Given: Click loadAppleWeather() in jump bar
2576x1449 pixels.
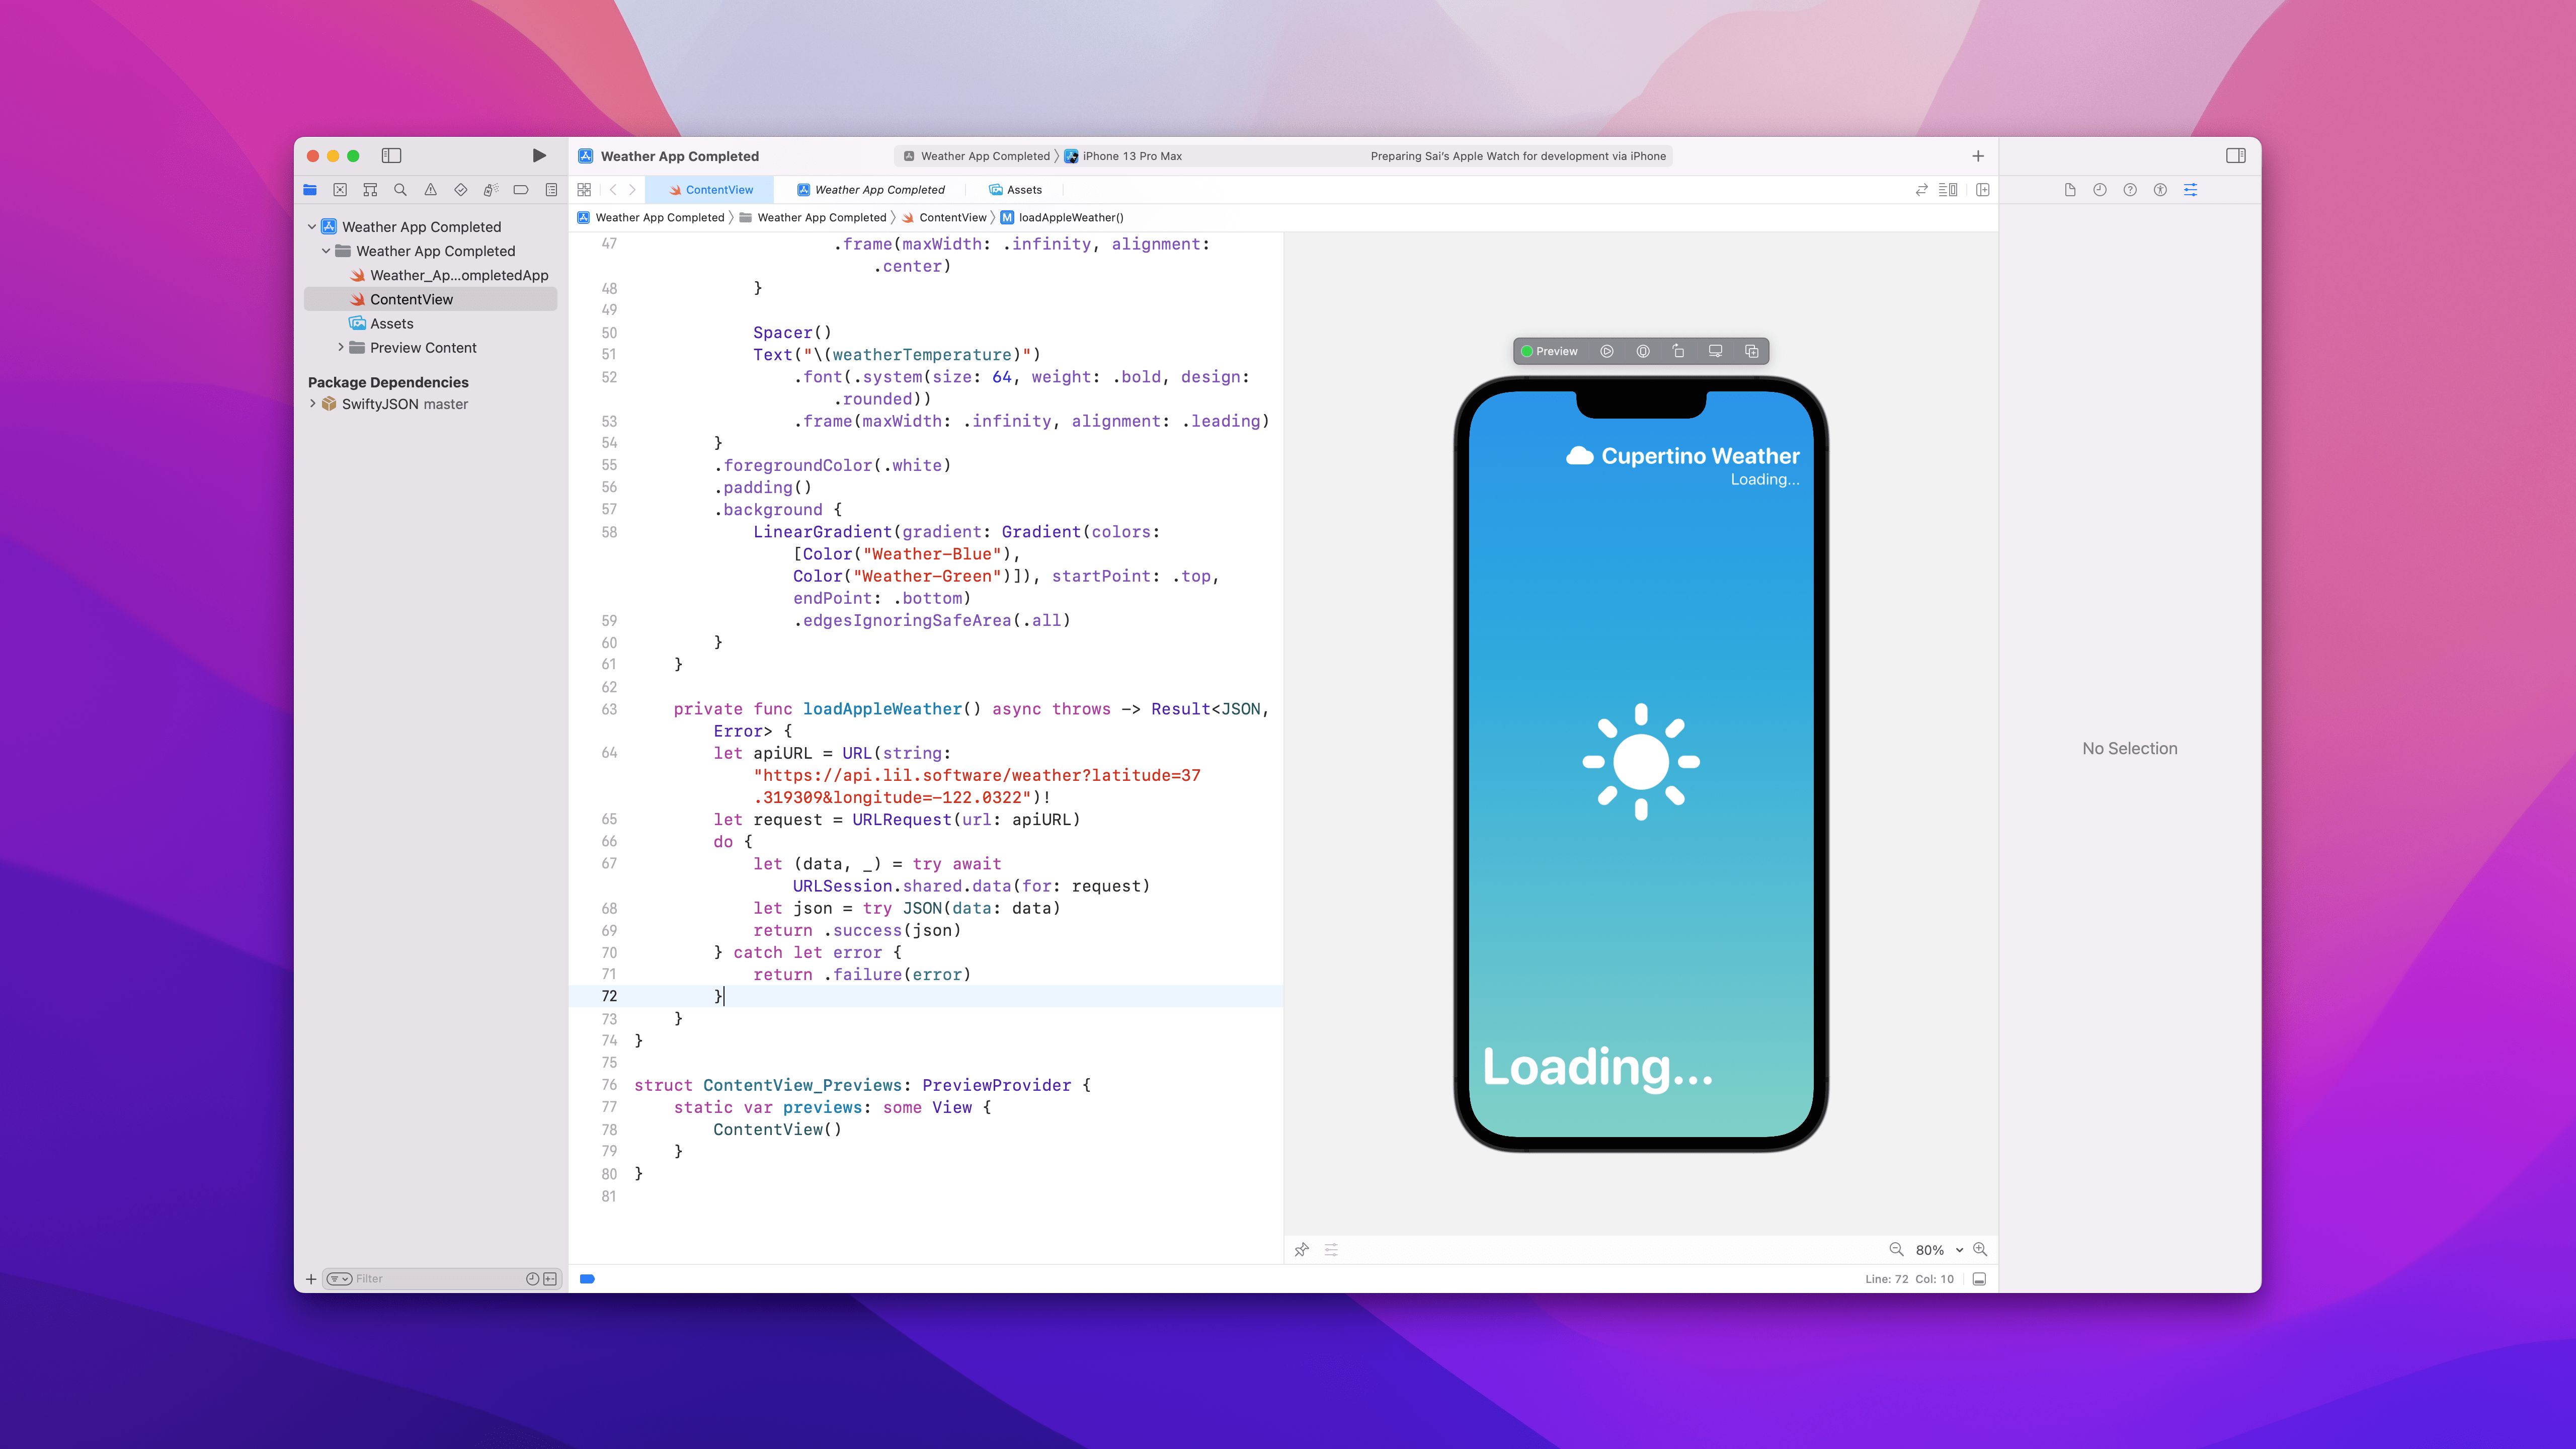Looking at the screenshot, I should (1070, 217).
